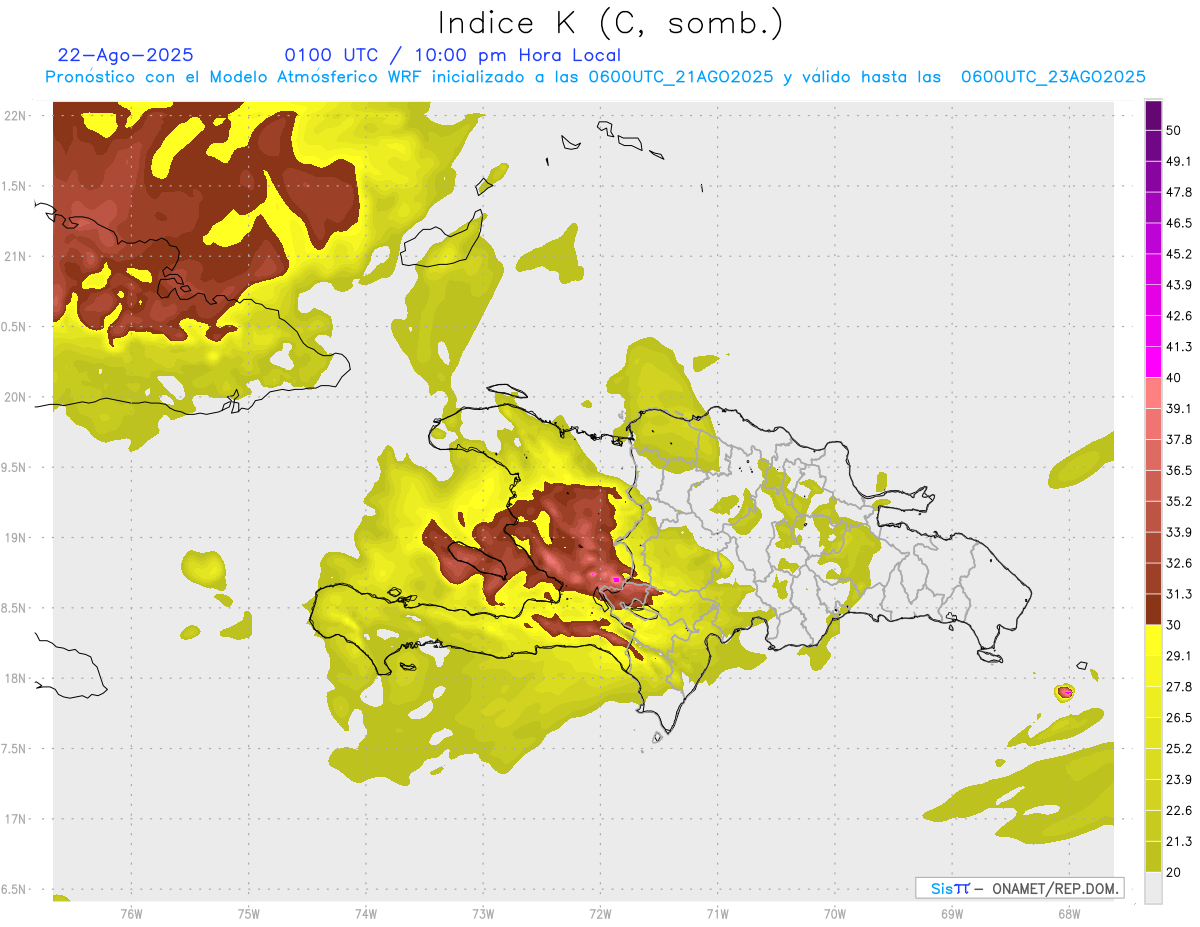Click the colorbar value 31.3
The height and width of the screenshot is (927, 1200).
pyautogui.click(x=1179, y=594)
